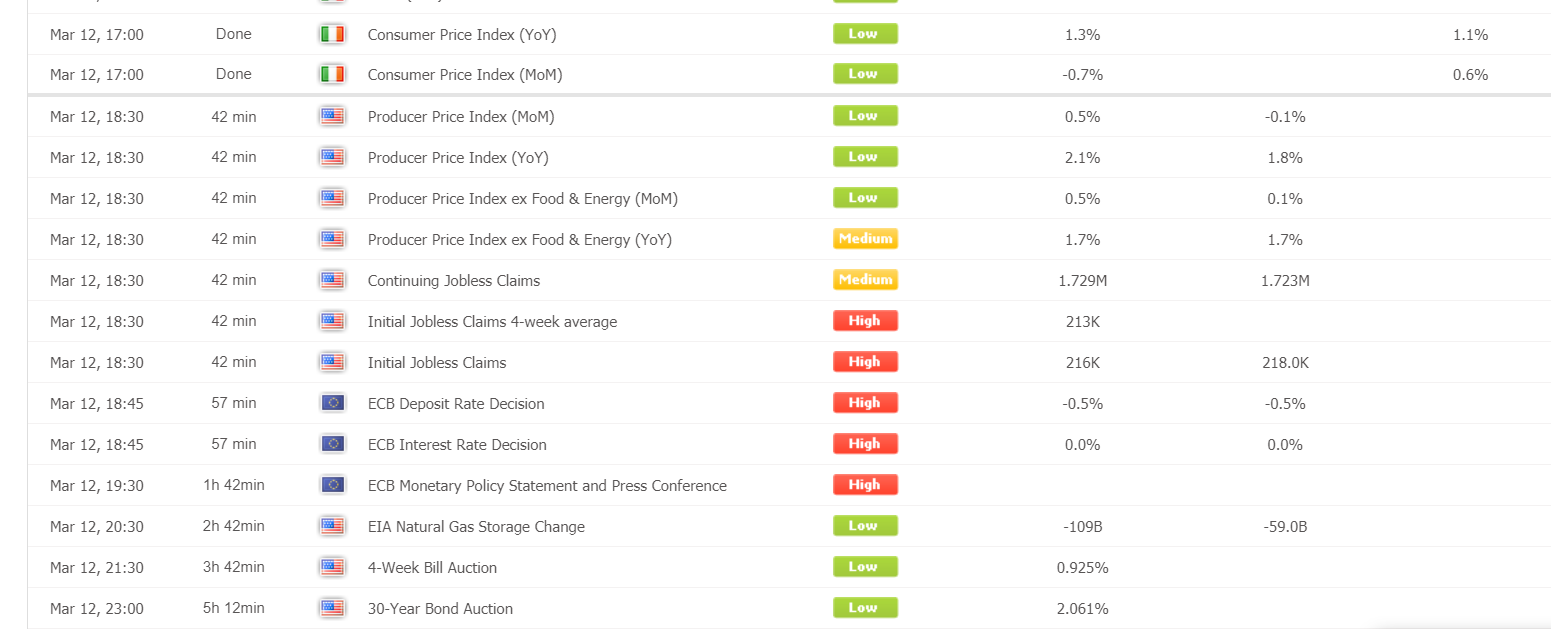Image resolution: width=1551 pixels, height=629 pixels.
Task: Click the EU flag beside ECB Deposit Rate Decision
Action: click(332, 404)
